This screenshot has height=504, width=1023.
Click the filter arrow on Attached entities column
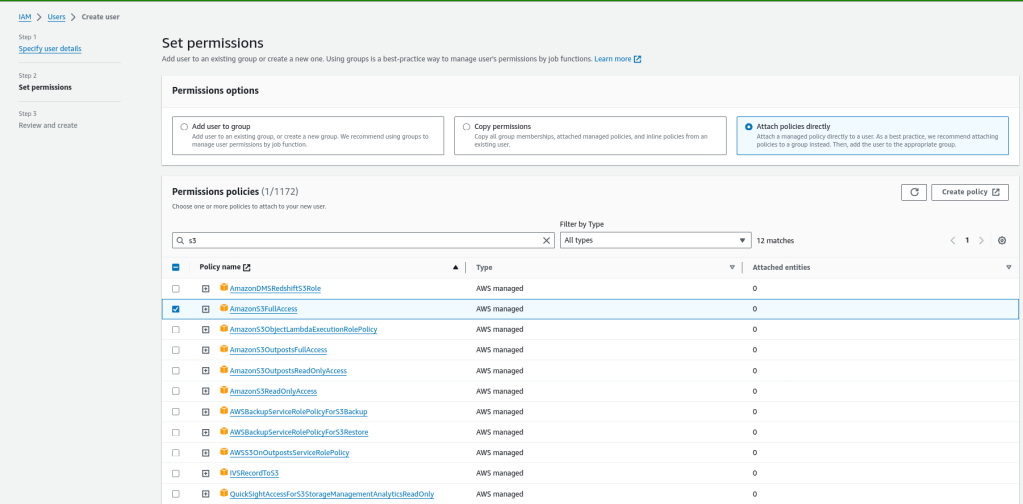click(x=1008, y=268)
